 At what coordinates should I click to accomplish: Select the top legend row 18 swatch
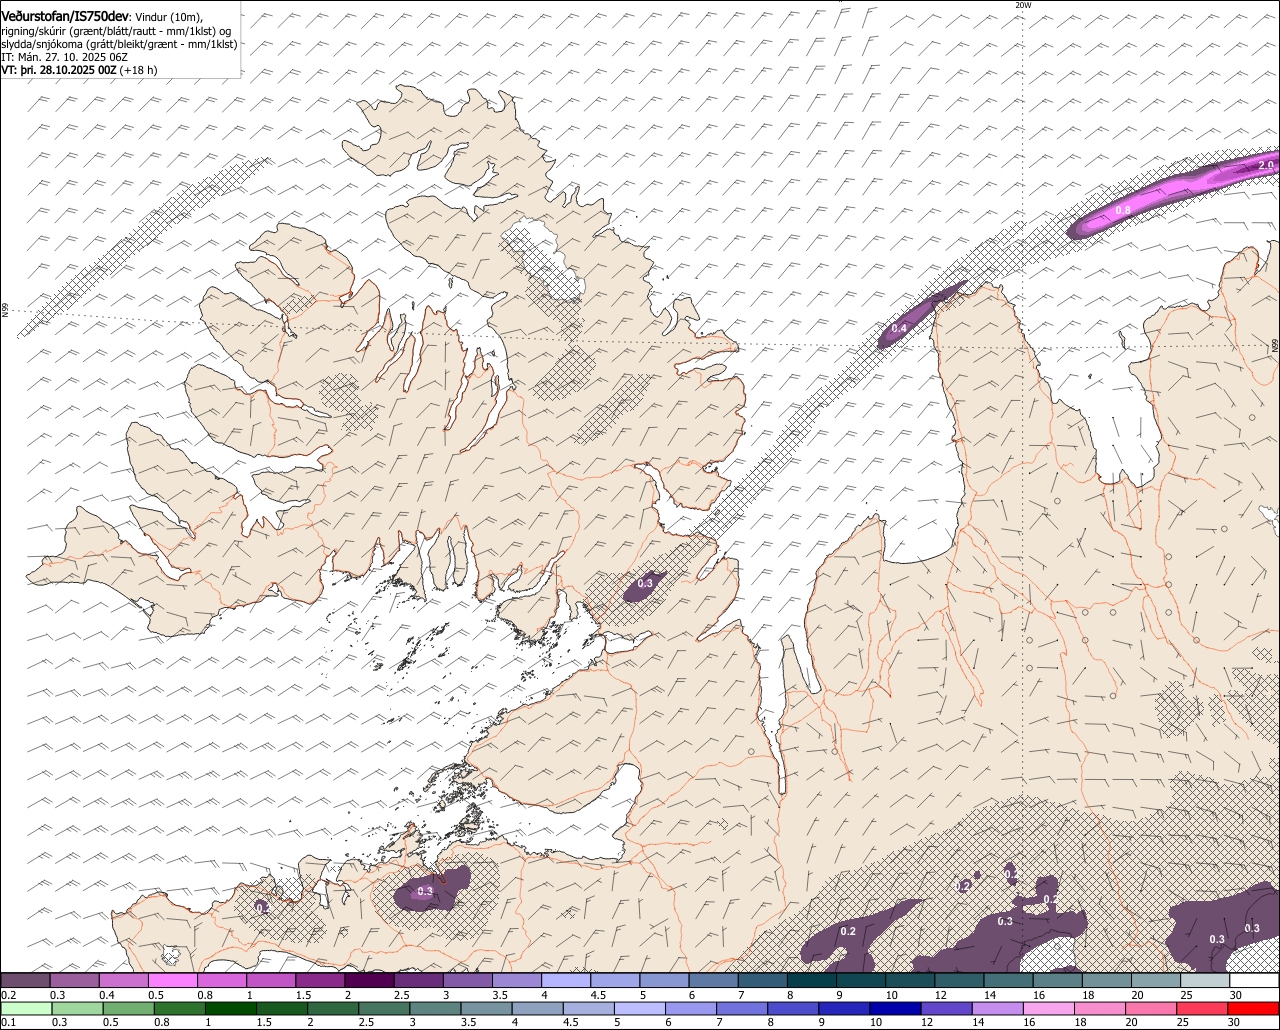(1107, 980)
